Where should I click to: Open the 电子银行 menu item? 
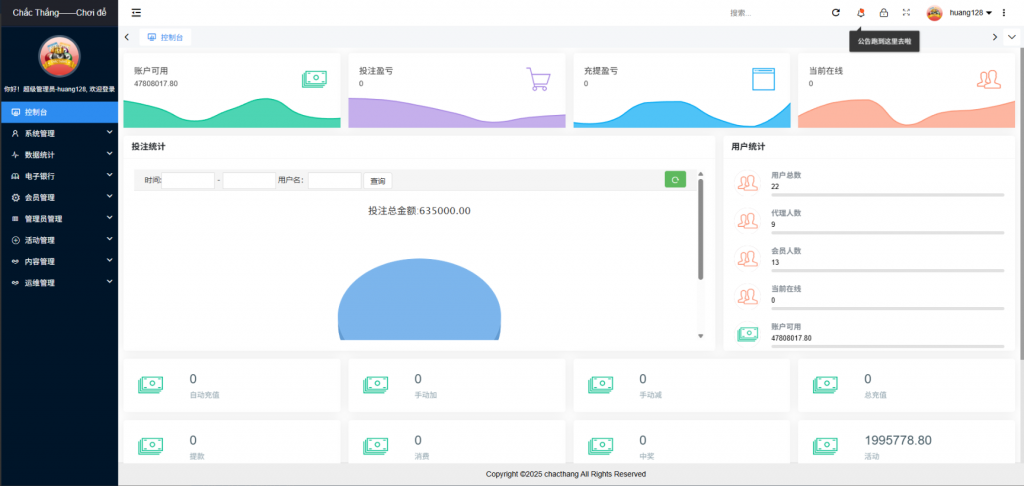pyautogui.click(x=59, y=176)
